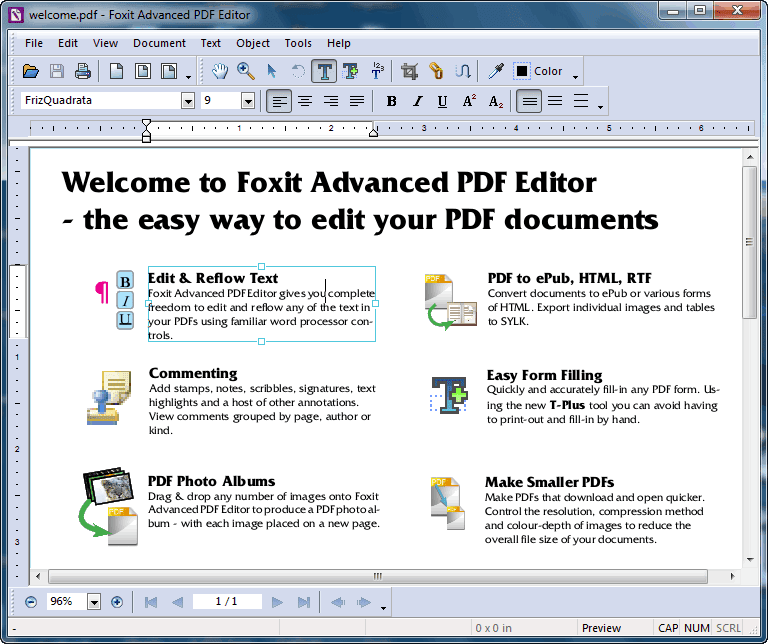Navigate forward to next view
Image resolution: width=768 pixels, height=644 pixels.
[x=363, y=602]
